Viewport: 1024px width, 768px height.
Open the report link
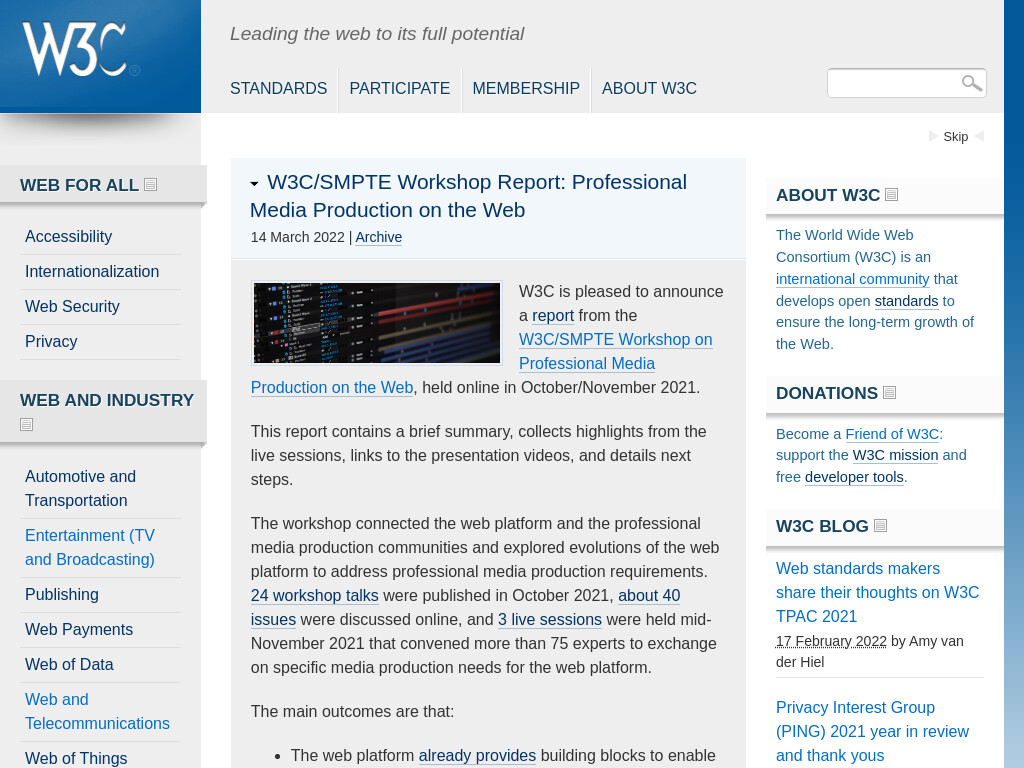553,315
